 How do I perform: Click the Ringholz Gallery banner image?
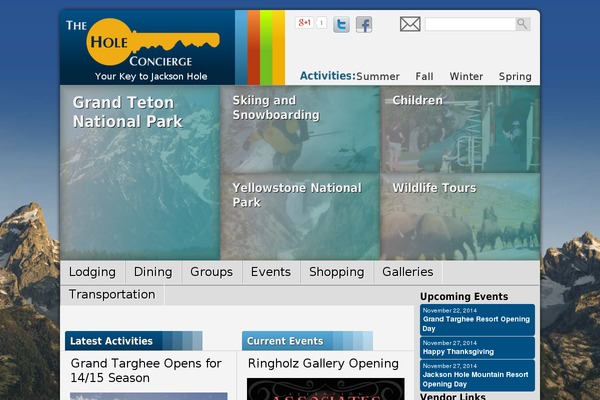(x=326, y=389)
